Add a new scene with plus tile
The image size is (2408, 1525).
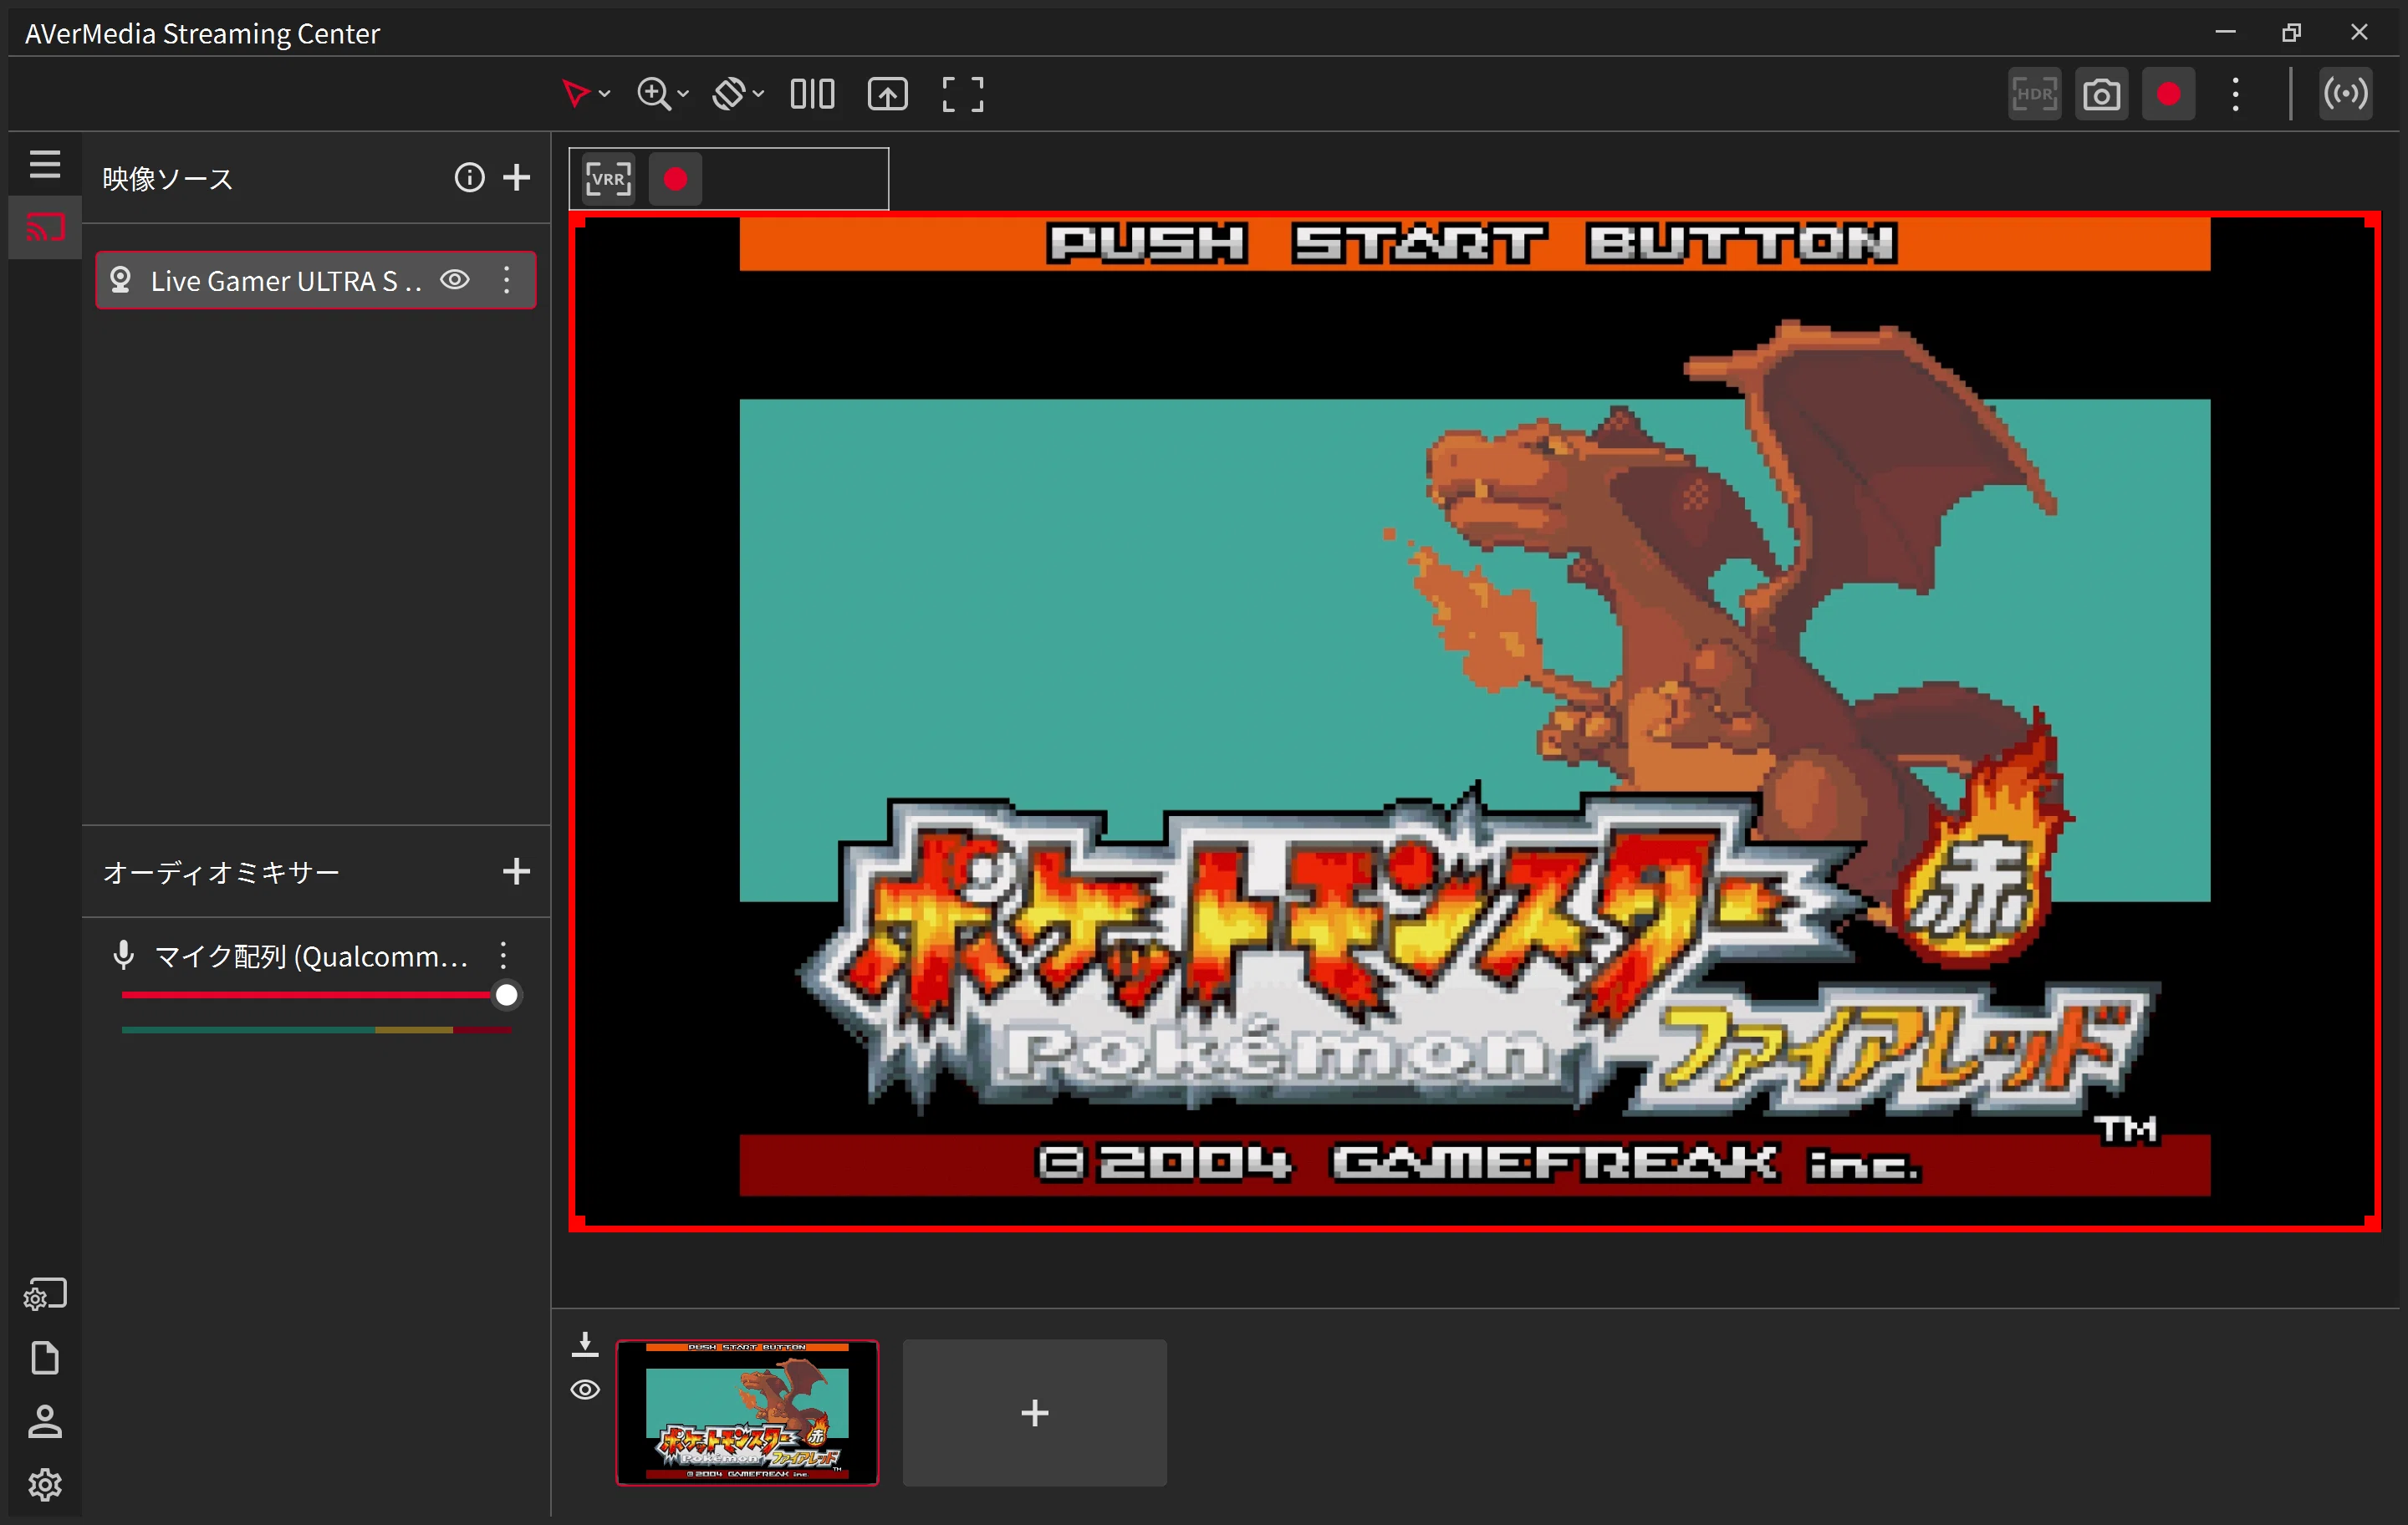tap(1034, 1412)
